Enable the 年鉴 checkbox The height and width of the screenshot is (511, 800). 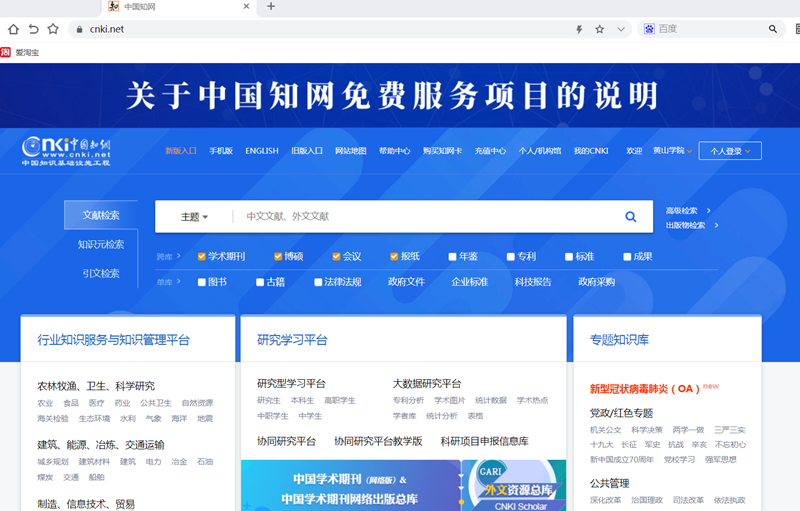click(x=453, y=257)
